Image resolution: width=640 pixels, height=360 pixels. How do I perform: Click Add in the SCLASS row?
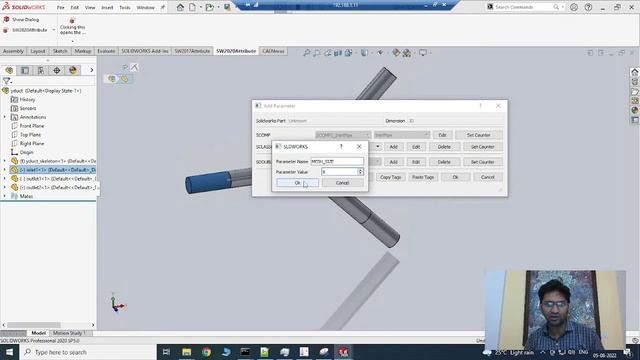tap(393, 147)
